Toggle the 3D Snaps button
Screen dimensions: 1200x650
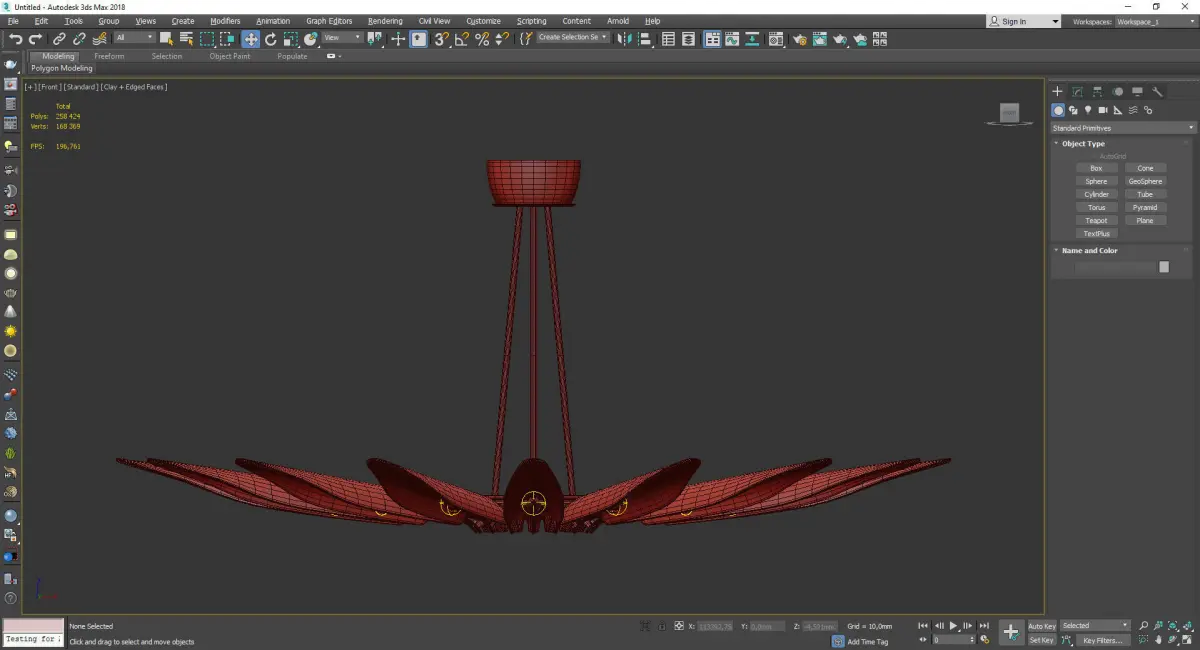coord(440,39)
